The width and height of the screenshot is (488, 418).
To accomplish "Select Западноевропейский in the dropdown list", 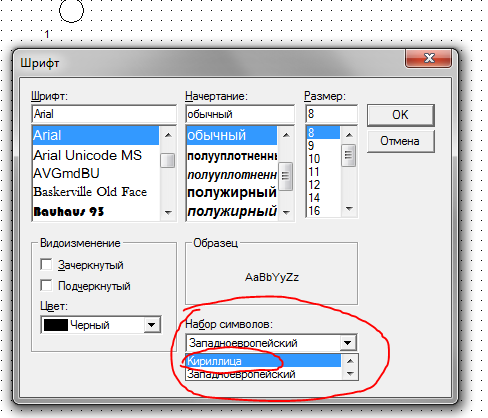I will pyautogui.click(x=263, y=374).
